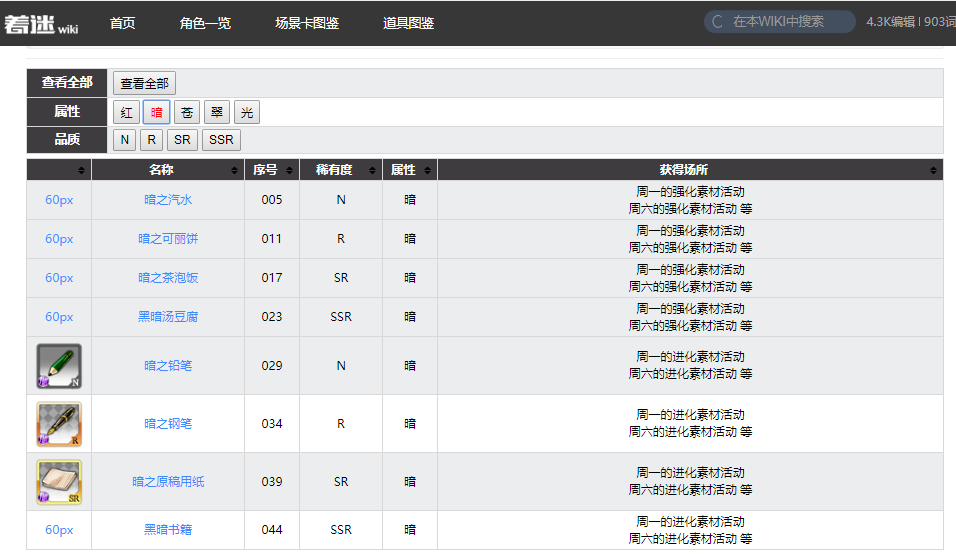Image resolution: width=956 pixels, height=558 pixels.
Task: Click the 查看全部 filter button
Action: [144, 84]
